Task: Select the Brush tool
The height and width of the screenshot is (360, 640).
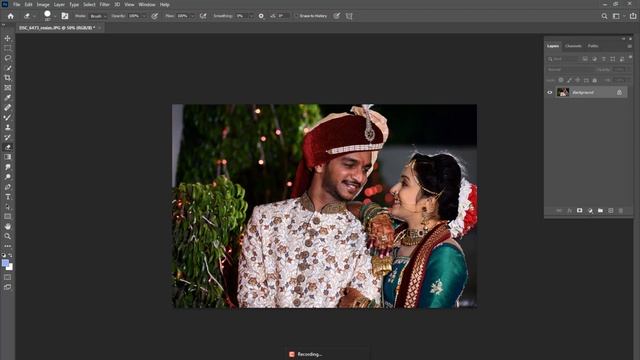Action: (x=7, y=118)
